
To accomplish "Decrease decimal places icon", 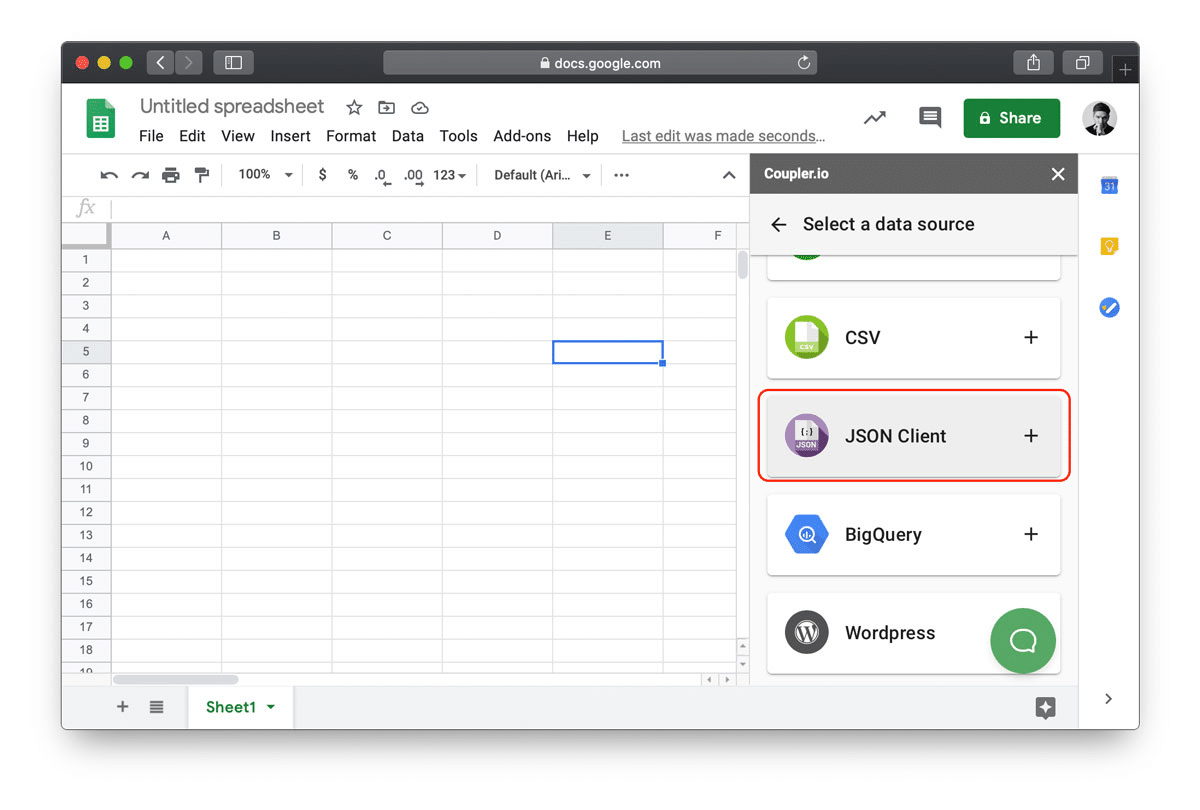I will (382, 176).
